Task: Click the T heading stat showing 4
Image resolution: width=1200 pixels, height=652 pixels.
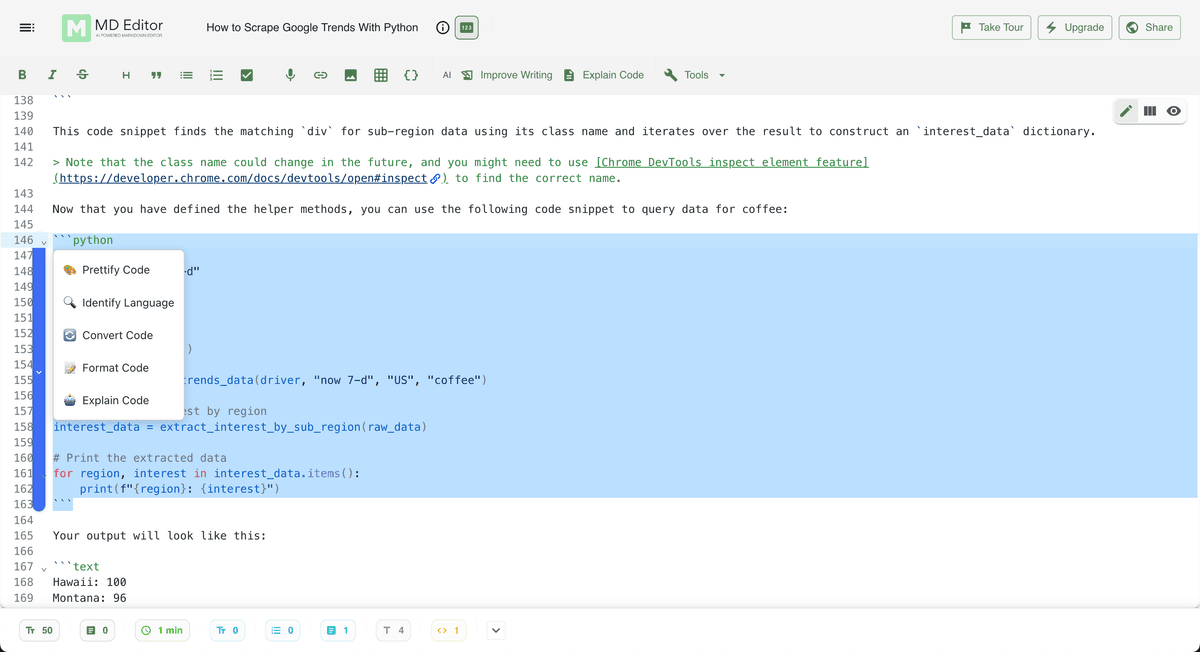Action: click(393, 630)
